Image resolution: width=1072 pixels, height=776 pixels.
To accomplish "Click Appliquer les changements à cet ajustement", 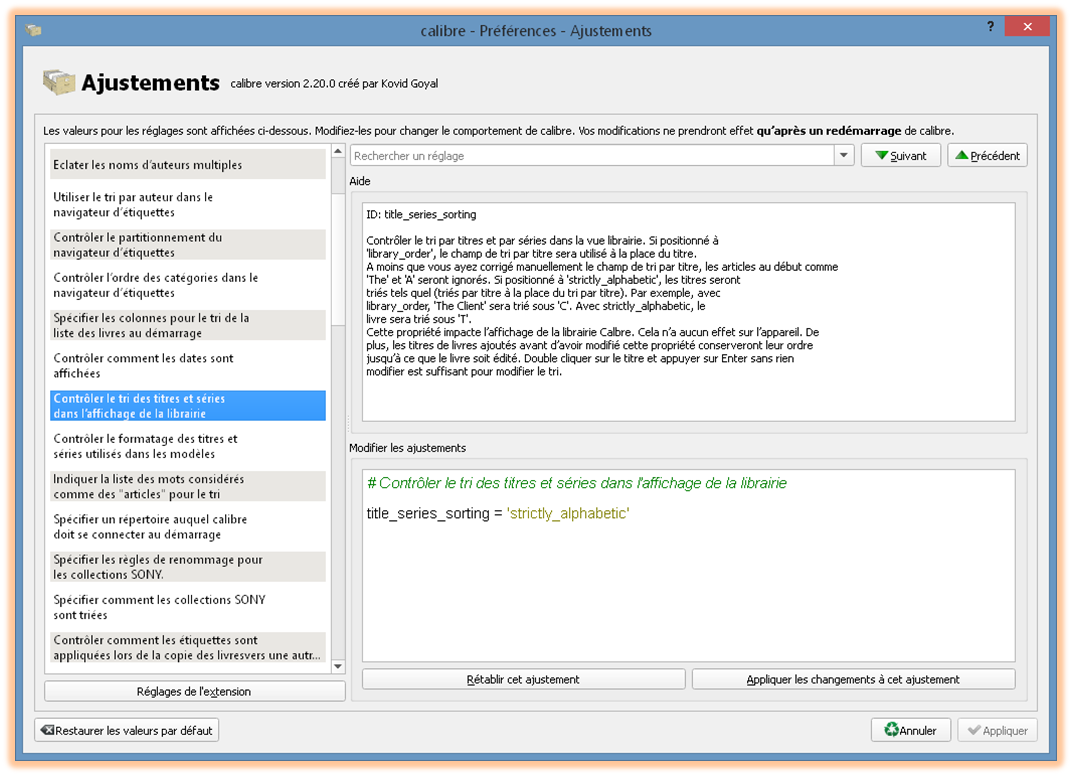I will click(x=853, y=680).
